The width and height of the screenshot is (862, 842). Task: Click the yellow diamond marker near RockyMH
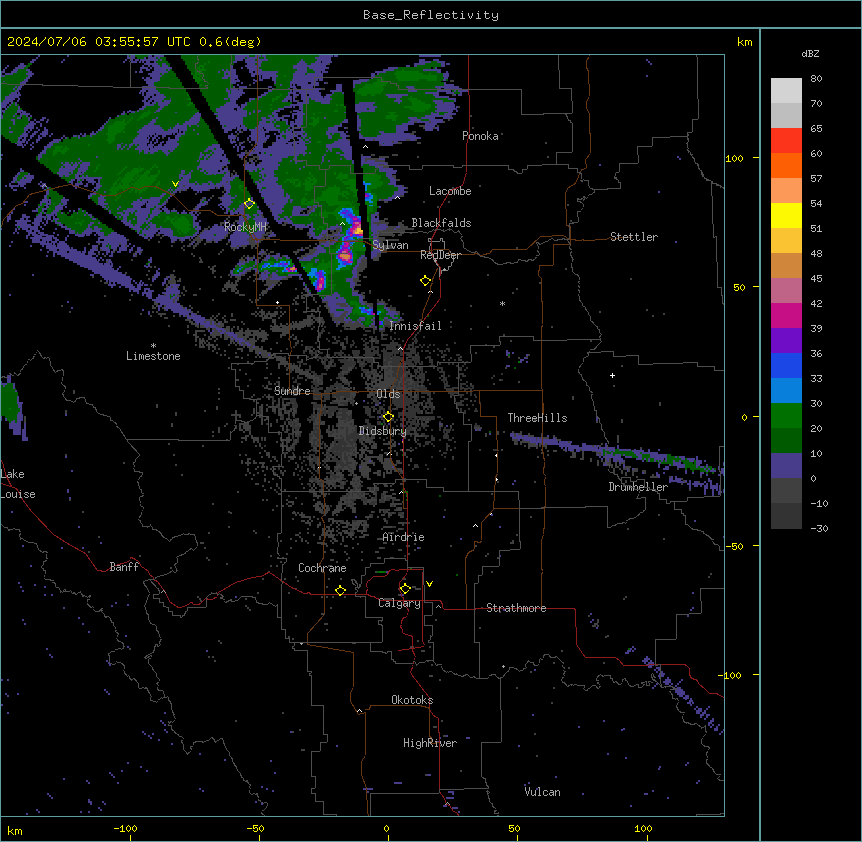249,204
